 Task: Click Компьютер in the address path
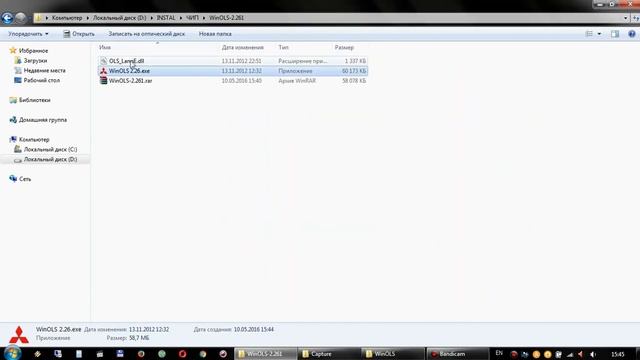(67, 18)
